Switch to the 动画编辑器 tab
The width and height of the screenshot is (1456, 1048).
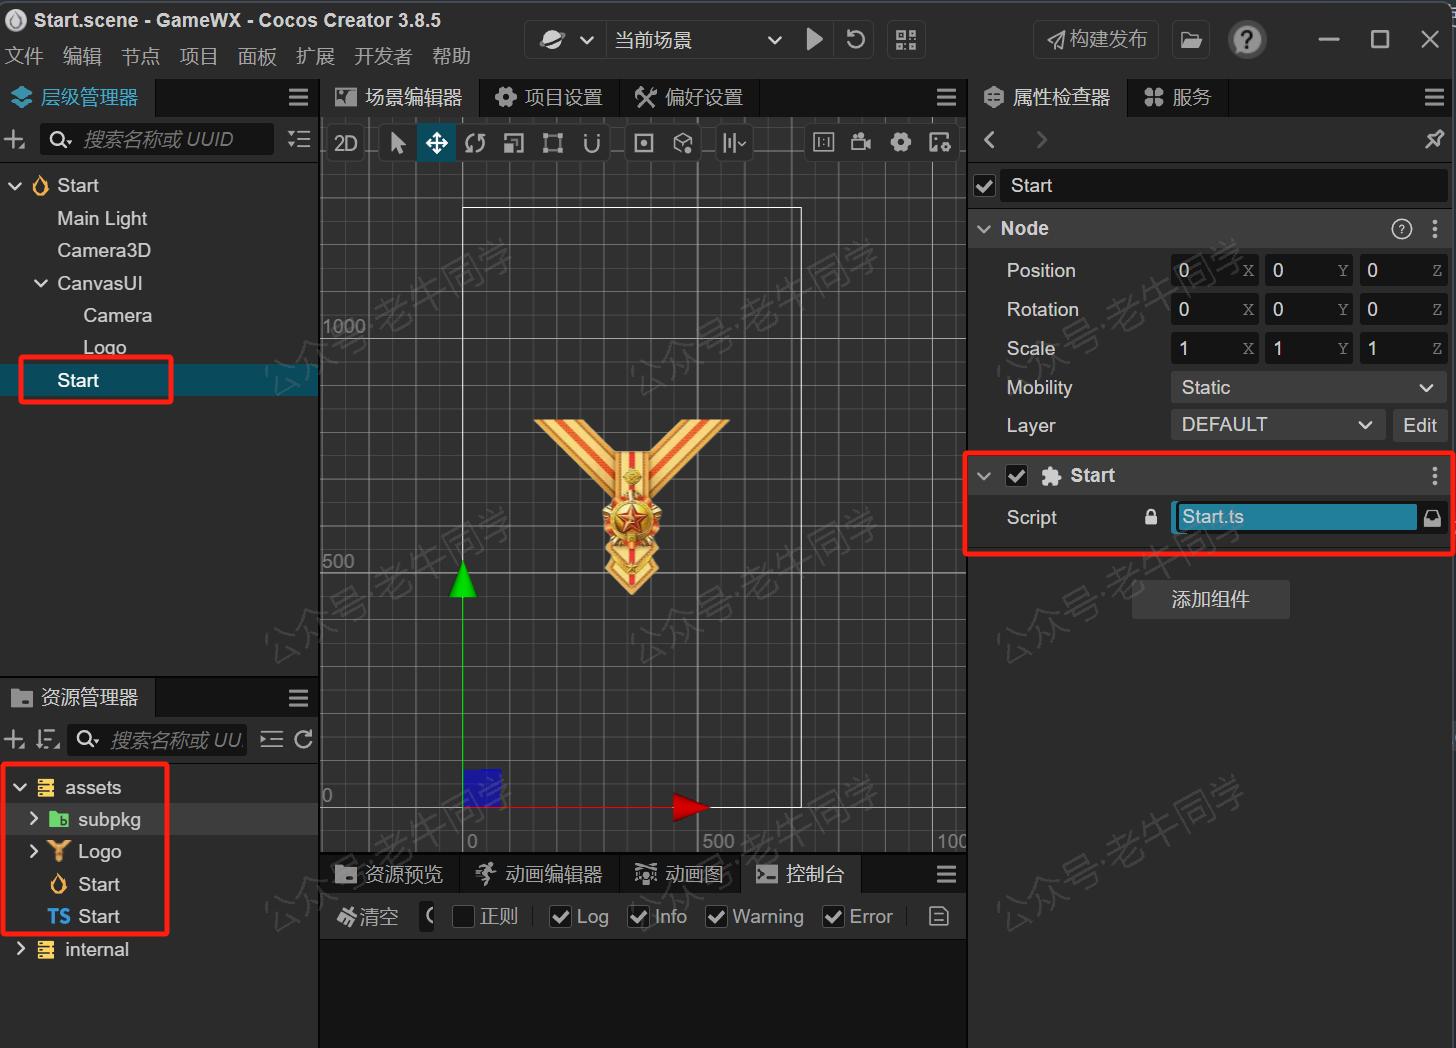coord(539,874)
